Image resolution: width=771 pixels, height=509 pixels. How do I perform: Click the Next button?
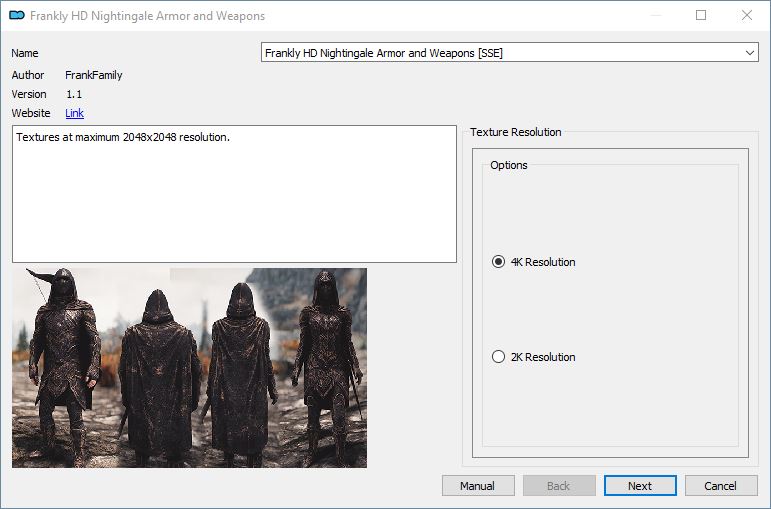point(640,486)
